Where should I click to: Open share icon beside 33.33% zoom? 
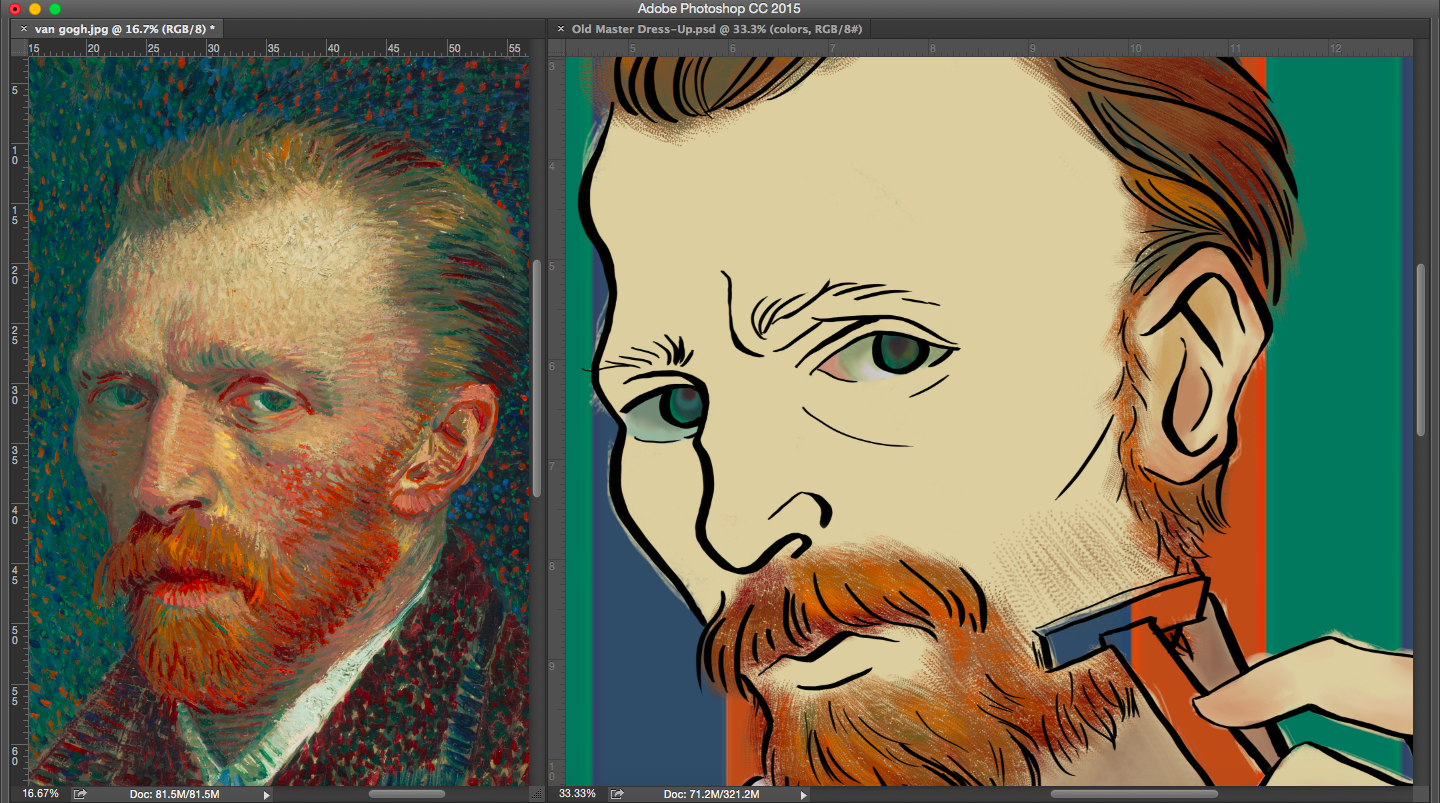(616, 794)
